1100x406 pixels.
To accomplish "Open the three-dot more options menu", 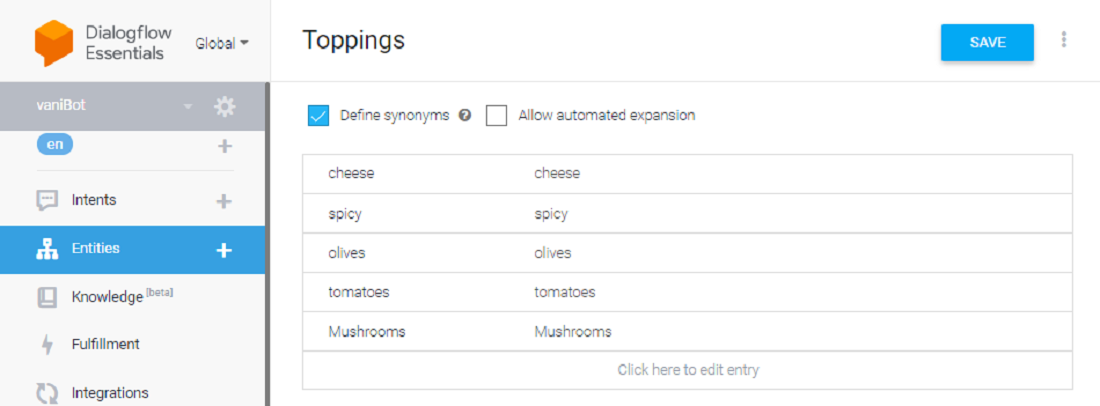I will click(x=1064, y=40).
